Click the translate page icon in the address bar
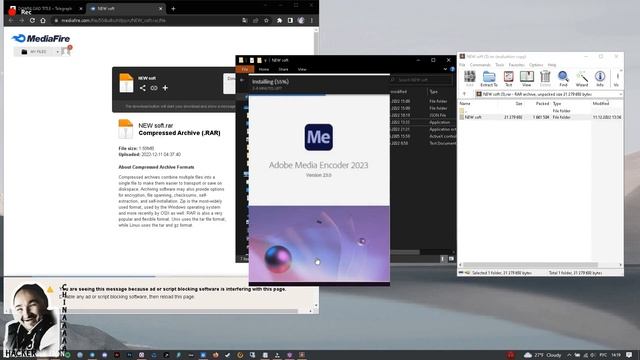This screenshot has height=360, width=640. coord(244,20)
